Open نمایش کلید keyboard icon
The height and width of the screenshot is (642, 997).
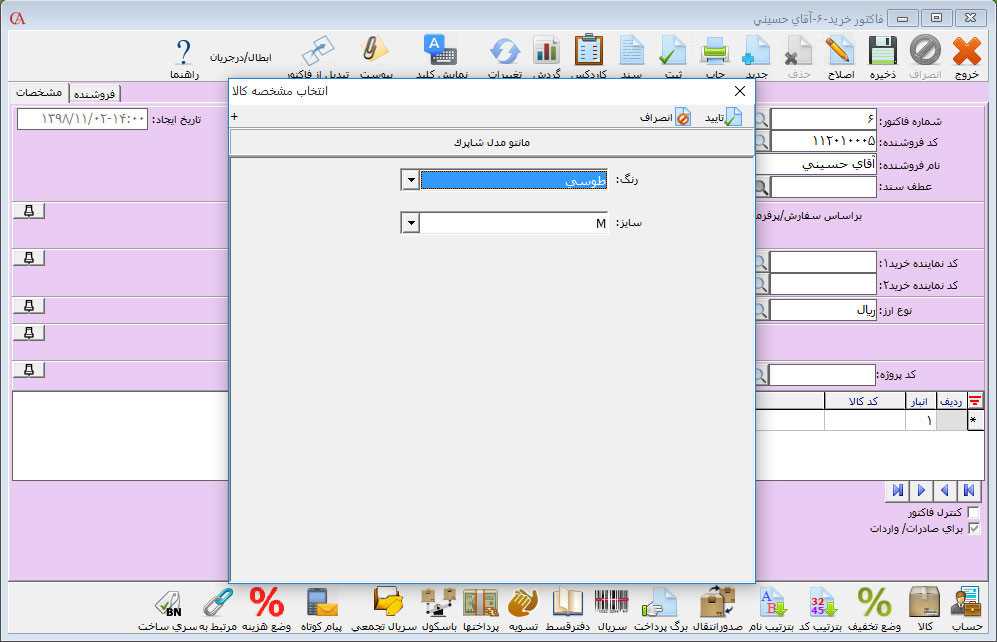point(440,51)
